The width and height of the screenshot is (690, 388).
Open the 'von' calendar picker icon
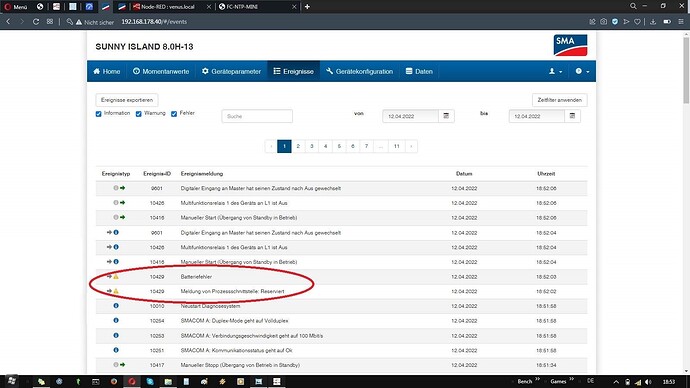pyautogui.click(x=446, y=116)
